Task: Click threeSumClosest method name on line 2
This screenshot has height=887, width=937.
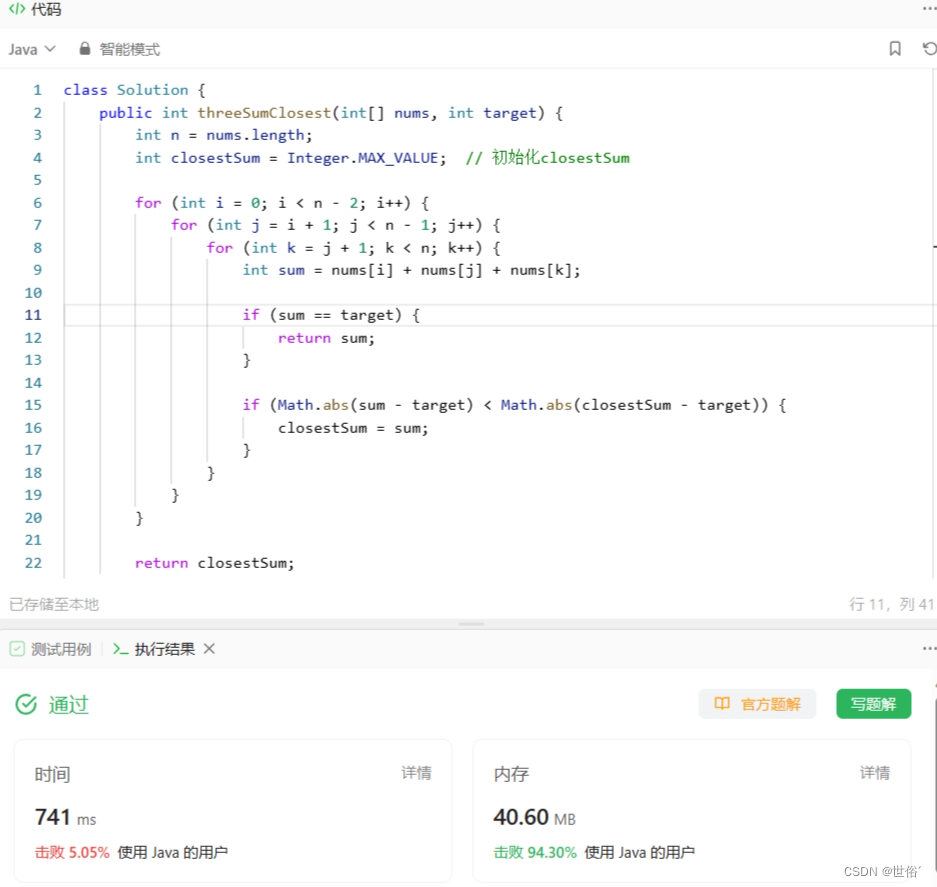Action: 264,113
